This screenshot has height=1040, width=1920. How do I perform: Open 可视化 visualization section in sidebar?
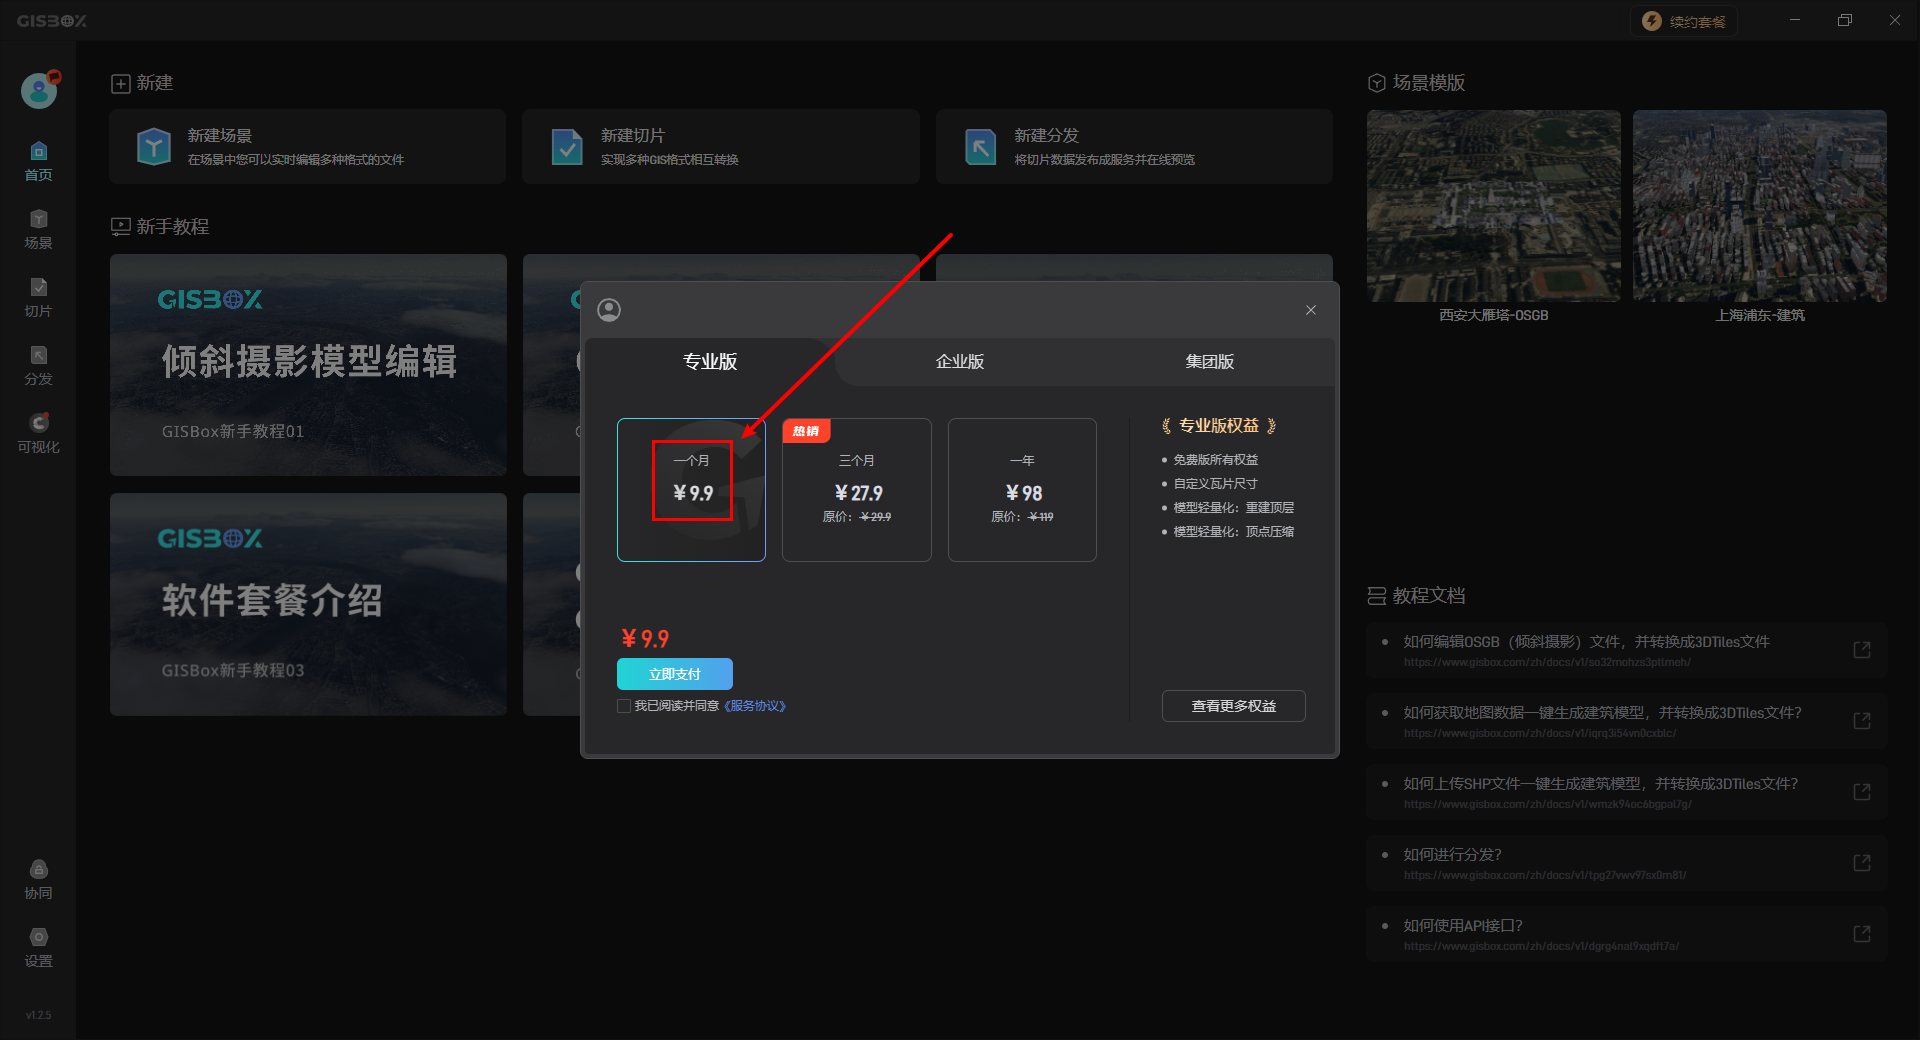(38, 434)
